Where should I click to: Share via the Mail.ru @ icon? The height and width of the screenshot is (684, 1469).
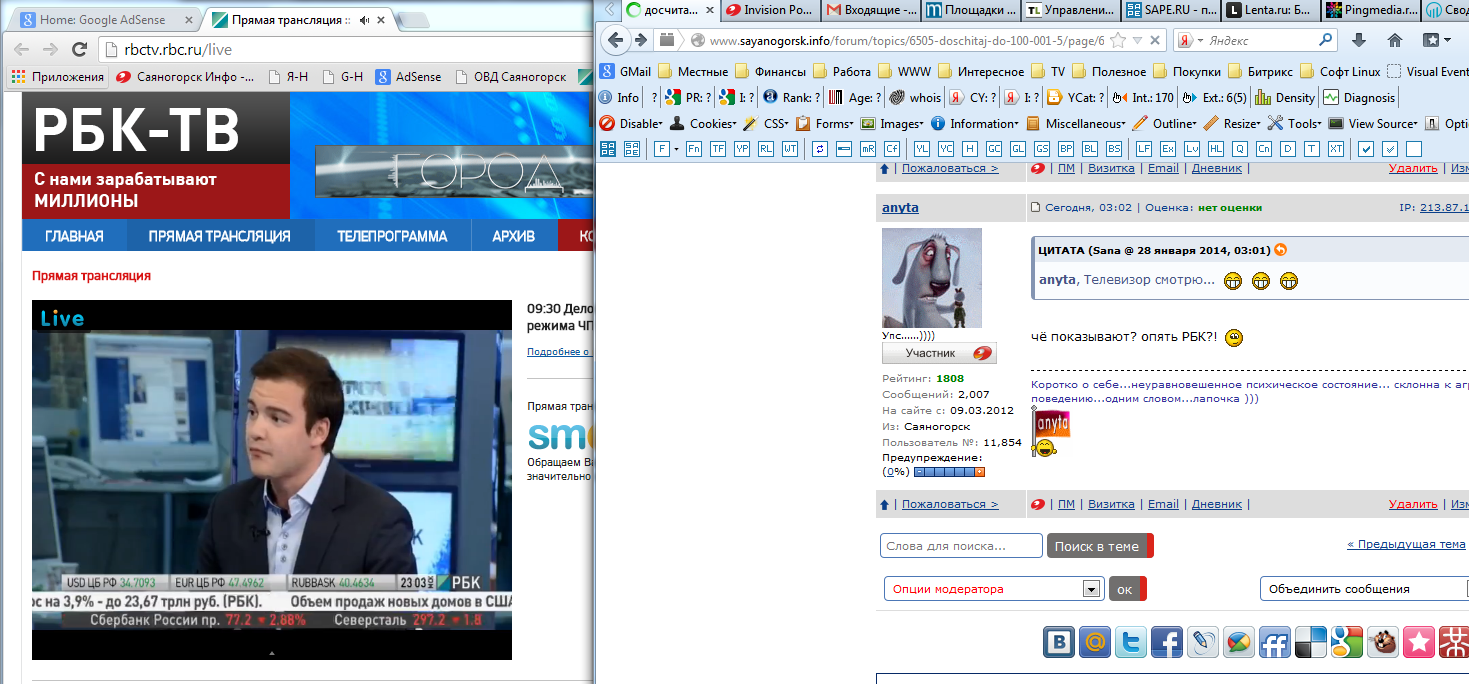[1095, 642]
